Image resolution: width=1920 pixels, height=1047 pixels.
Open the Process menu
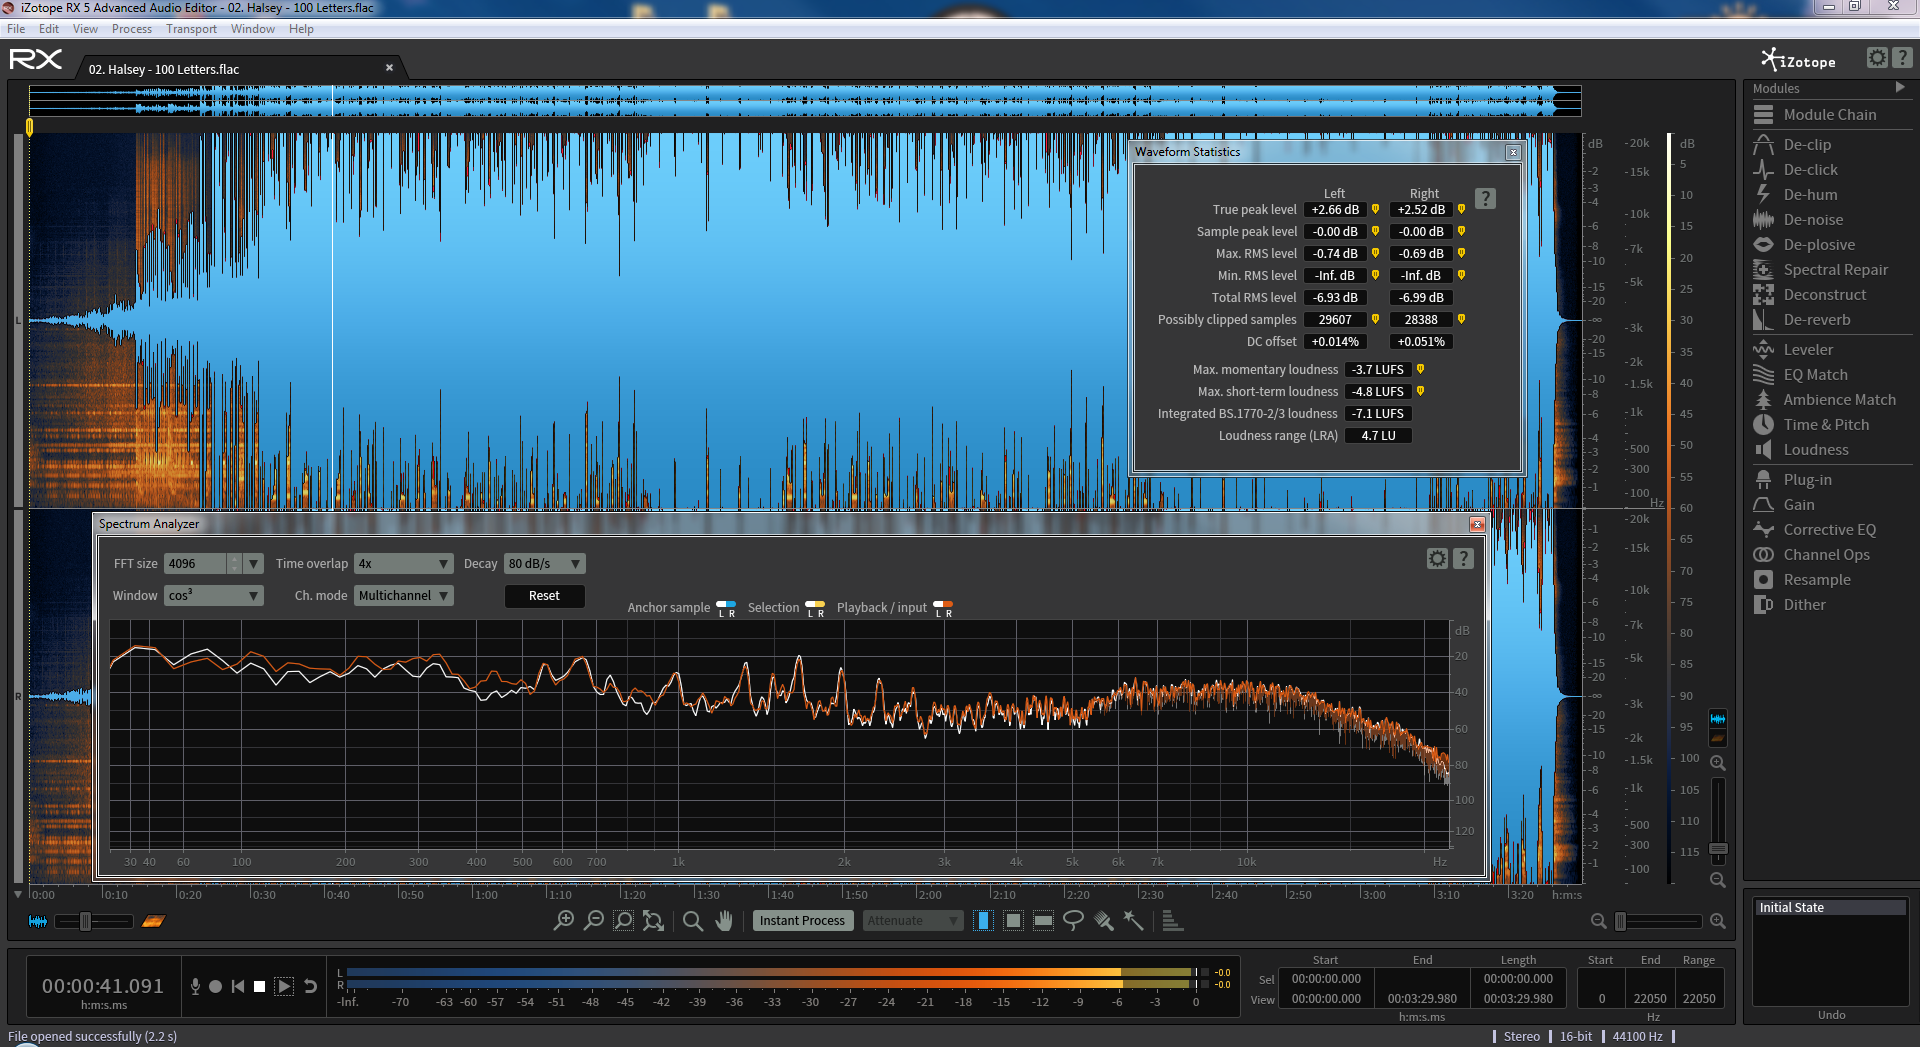pos(131,29)
